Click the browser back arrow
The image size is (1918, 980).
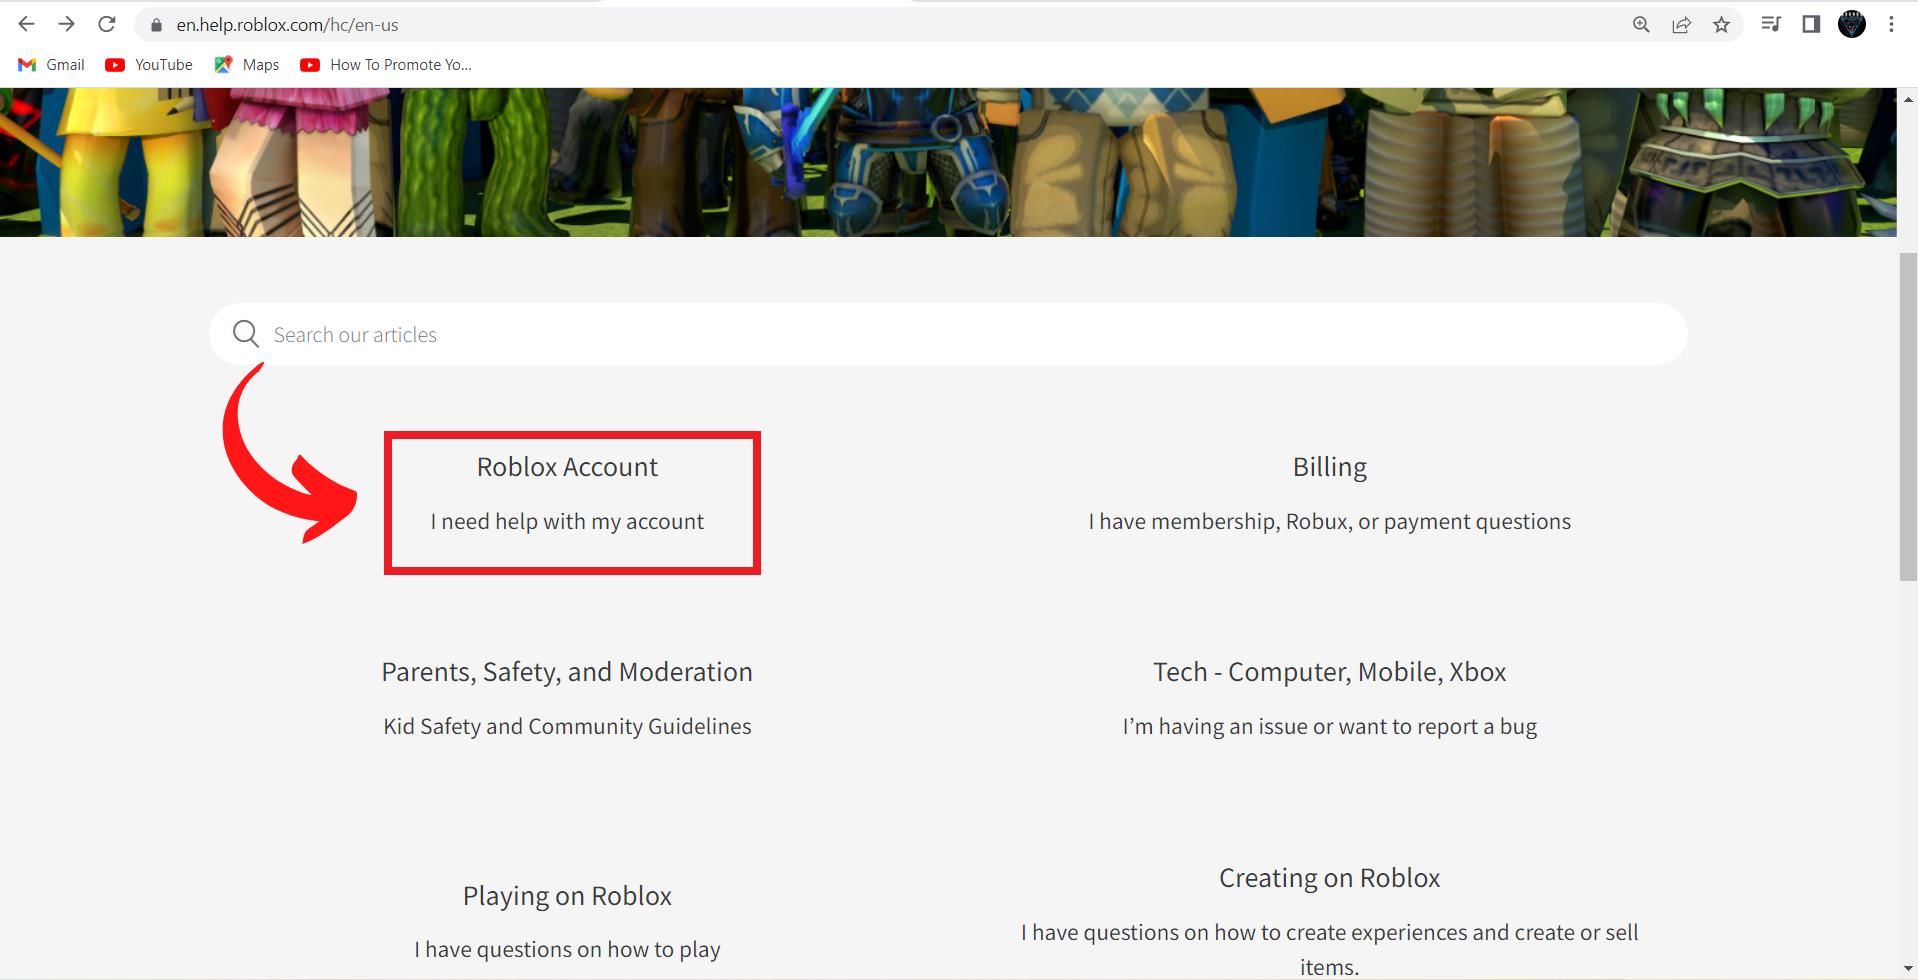(x=27, y=24)
